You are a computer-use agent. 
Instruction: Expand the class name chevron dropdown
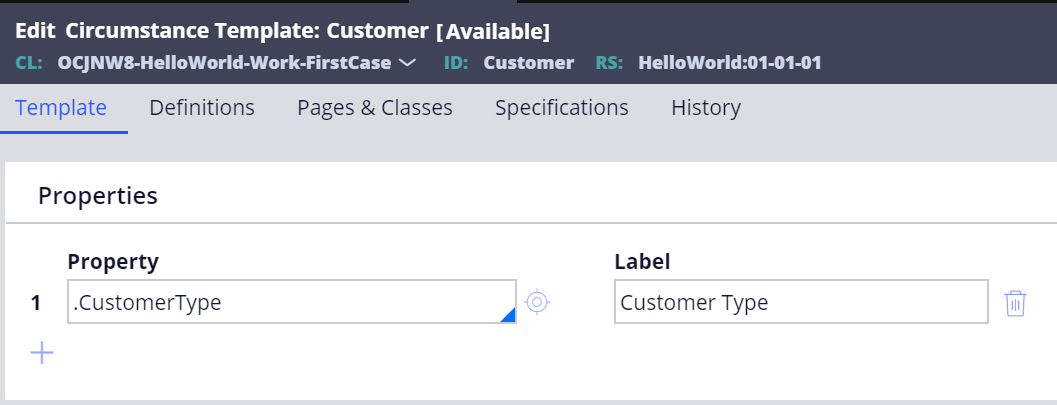pyautogui.click(x=407, y=63)
